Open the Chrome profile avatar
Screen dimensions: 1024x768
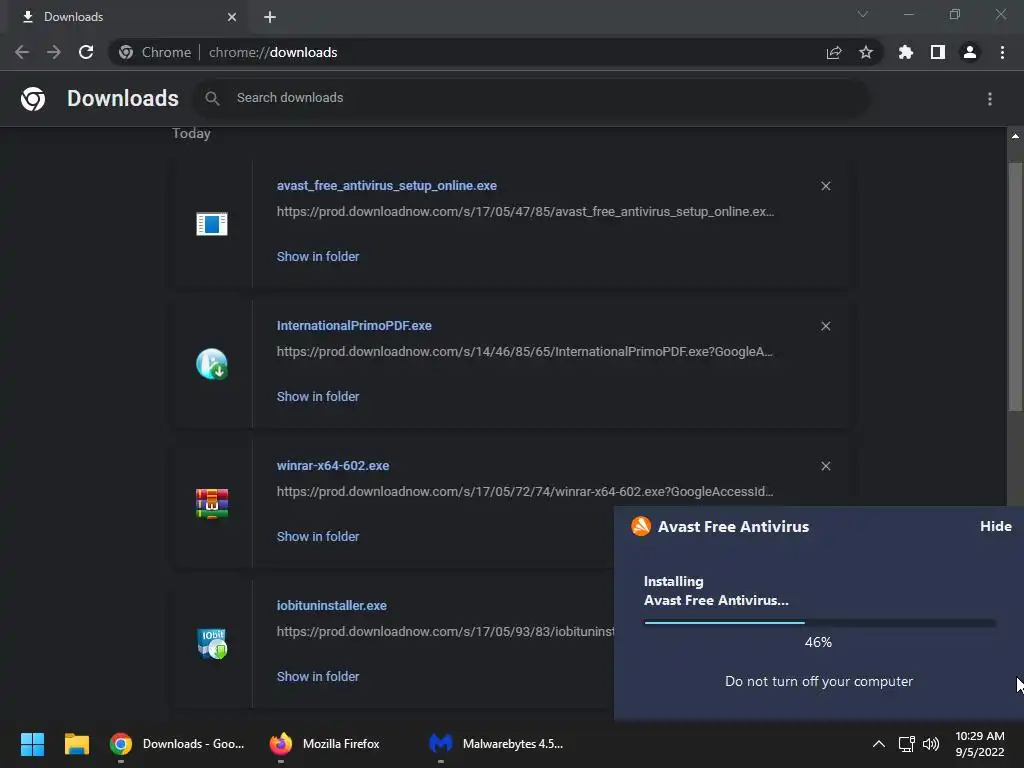(970, 52)
